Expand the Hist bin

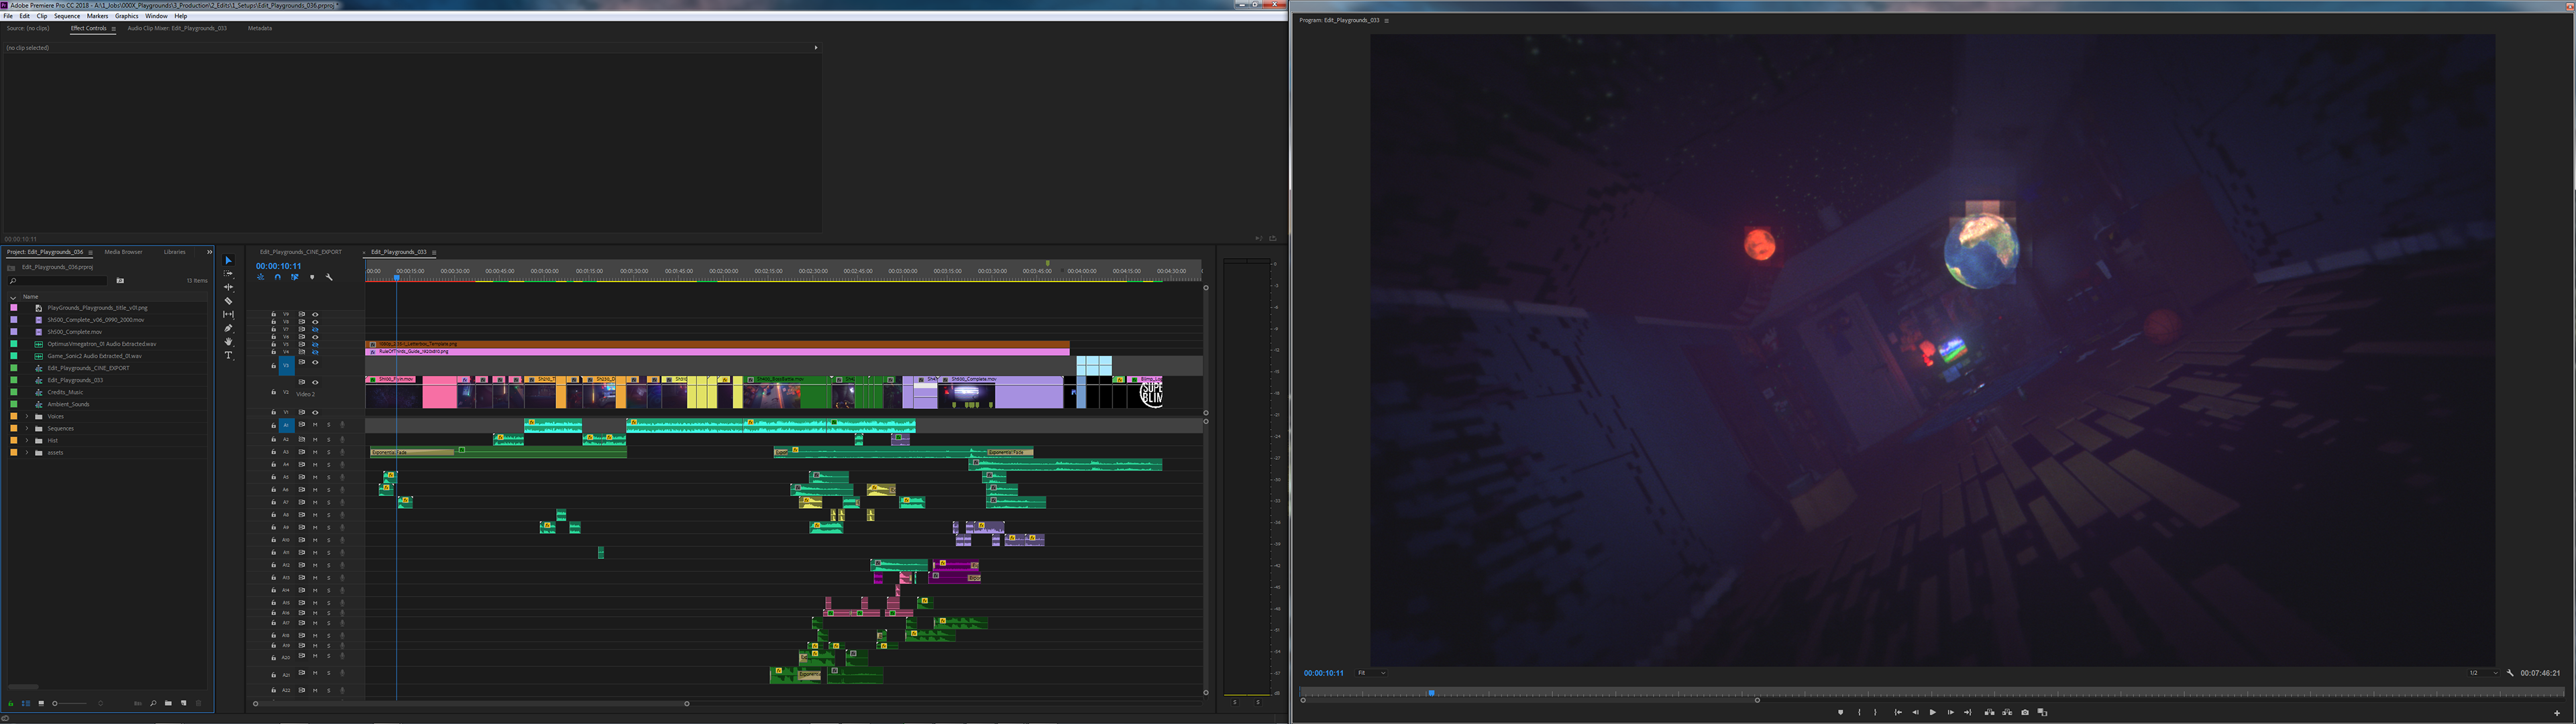coord(27,440)
